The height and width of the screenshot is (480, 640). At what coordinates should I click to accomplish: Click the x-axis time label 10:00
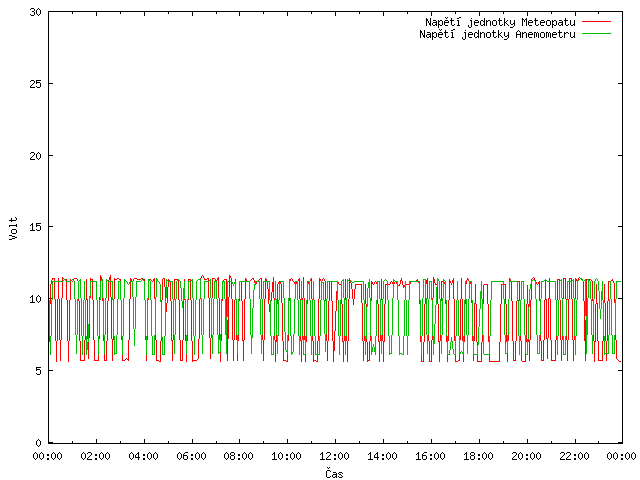tap(287, 456)
